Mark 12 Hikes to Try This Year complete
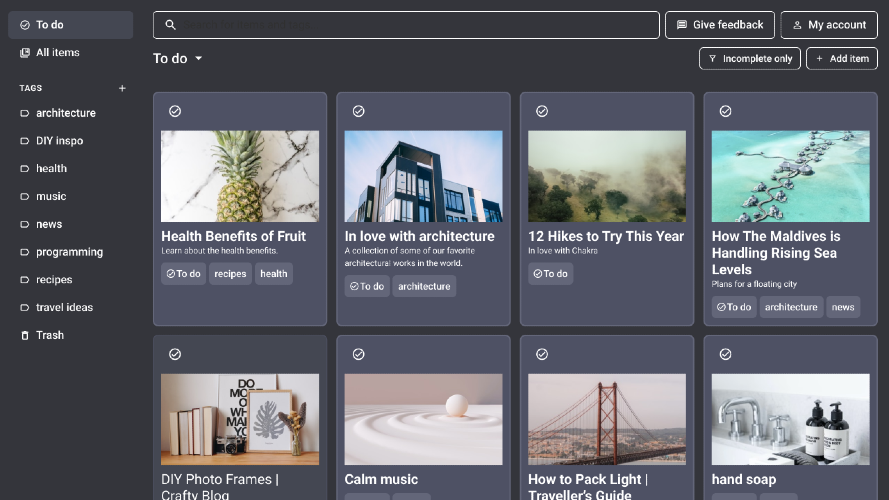 tap(542, 111)
